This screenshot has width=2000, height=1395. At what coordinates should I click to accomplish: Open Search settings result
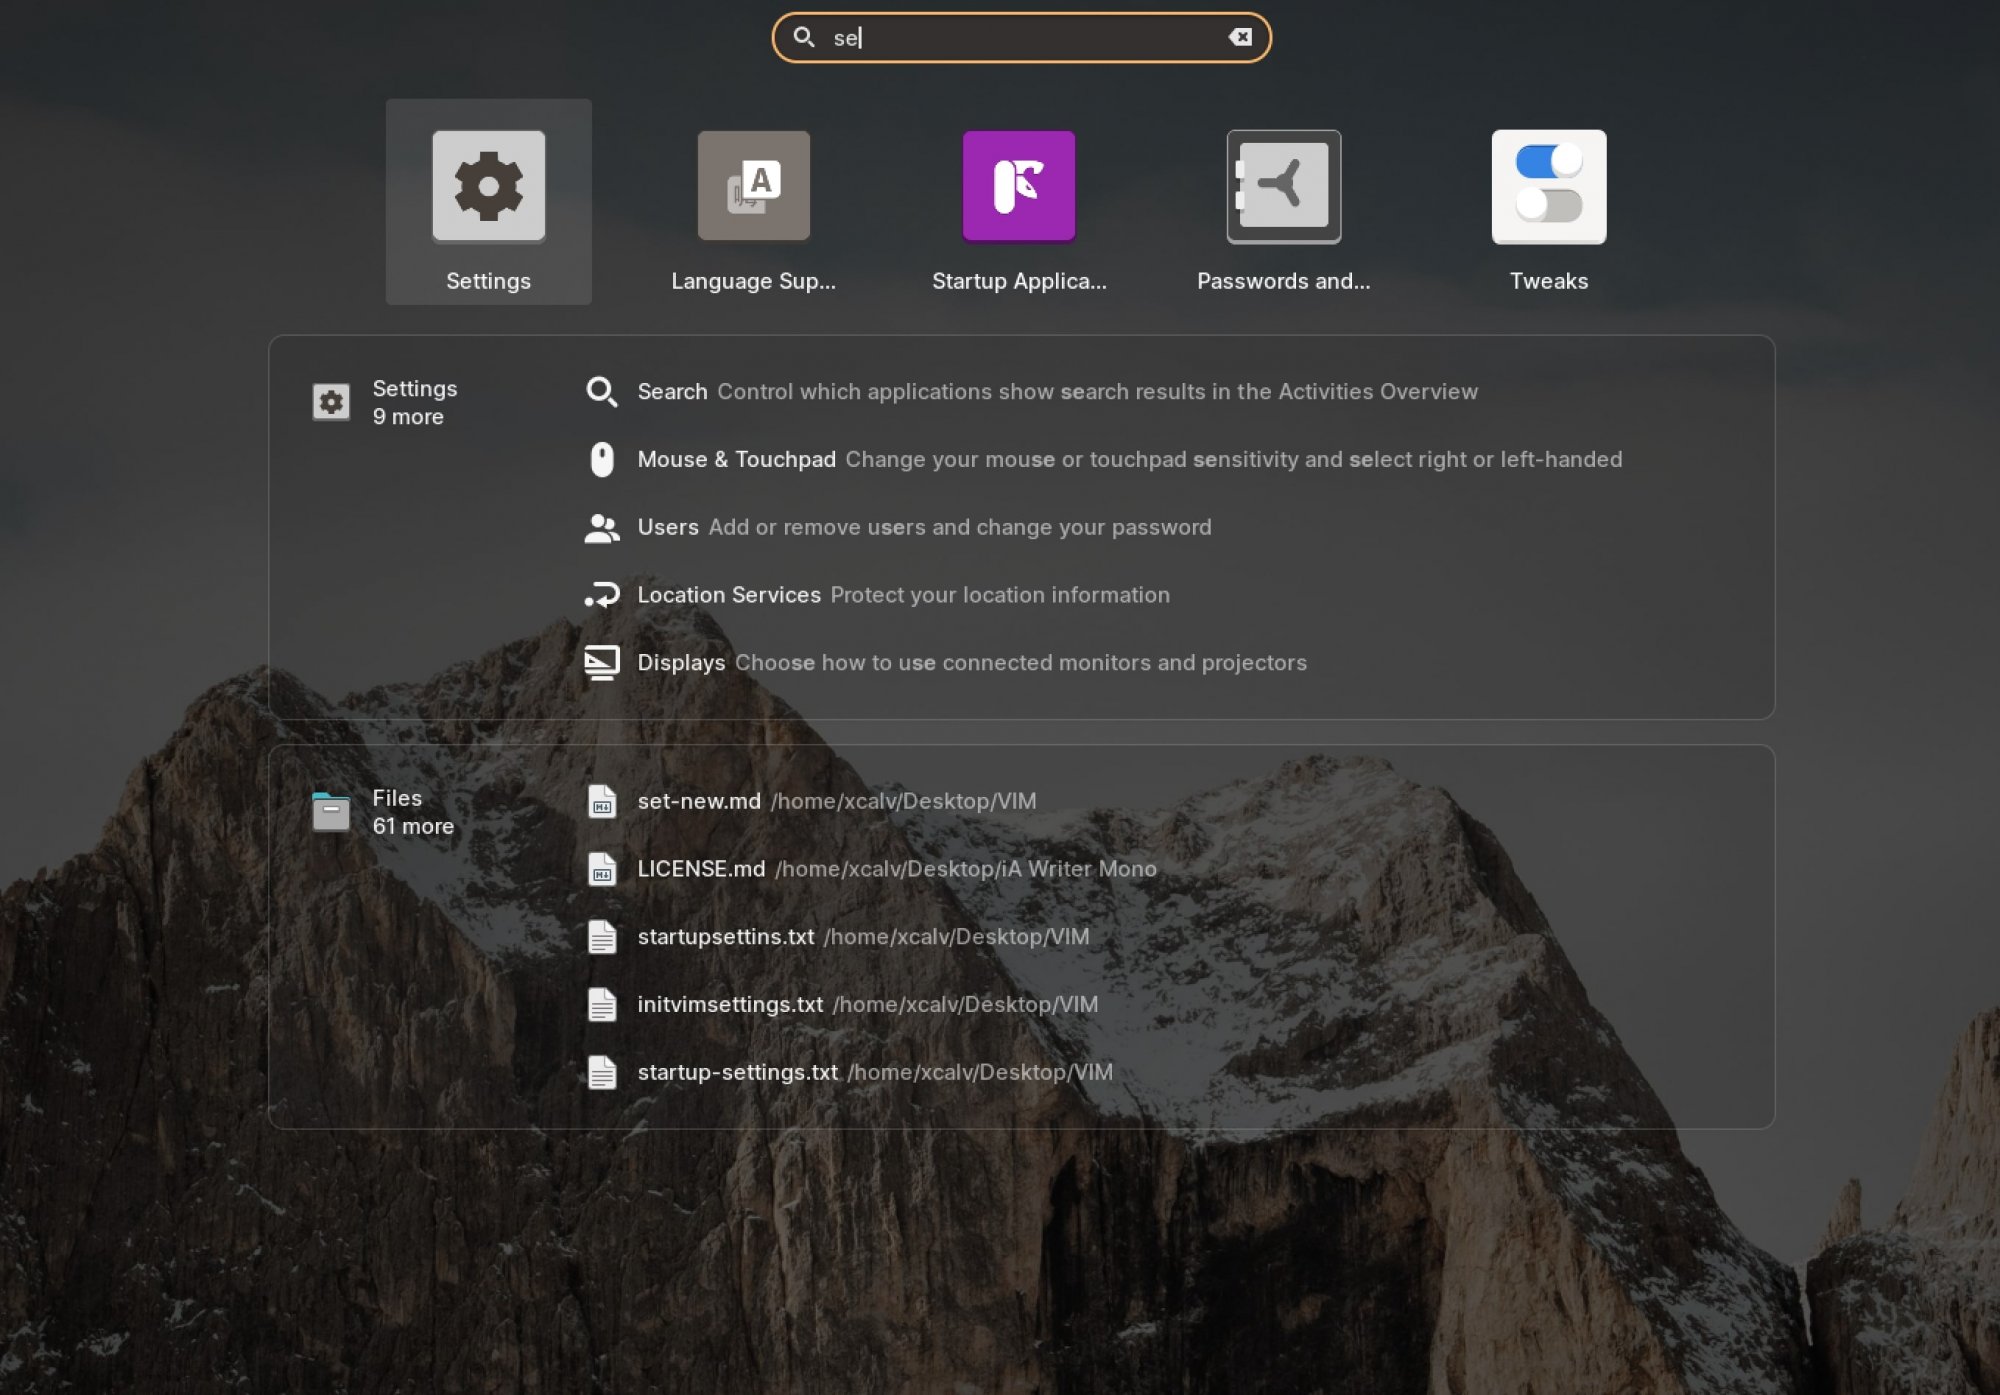coord(1057,391)
